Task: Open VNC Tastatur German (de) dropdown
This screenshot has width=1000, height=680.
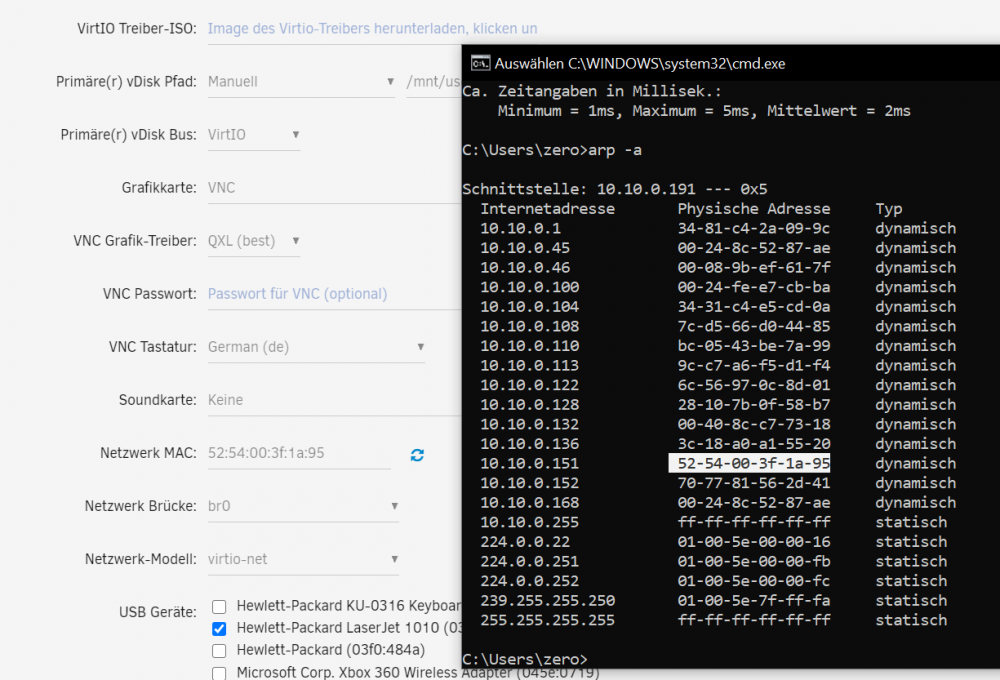Action: point(316,347)
